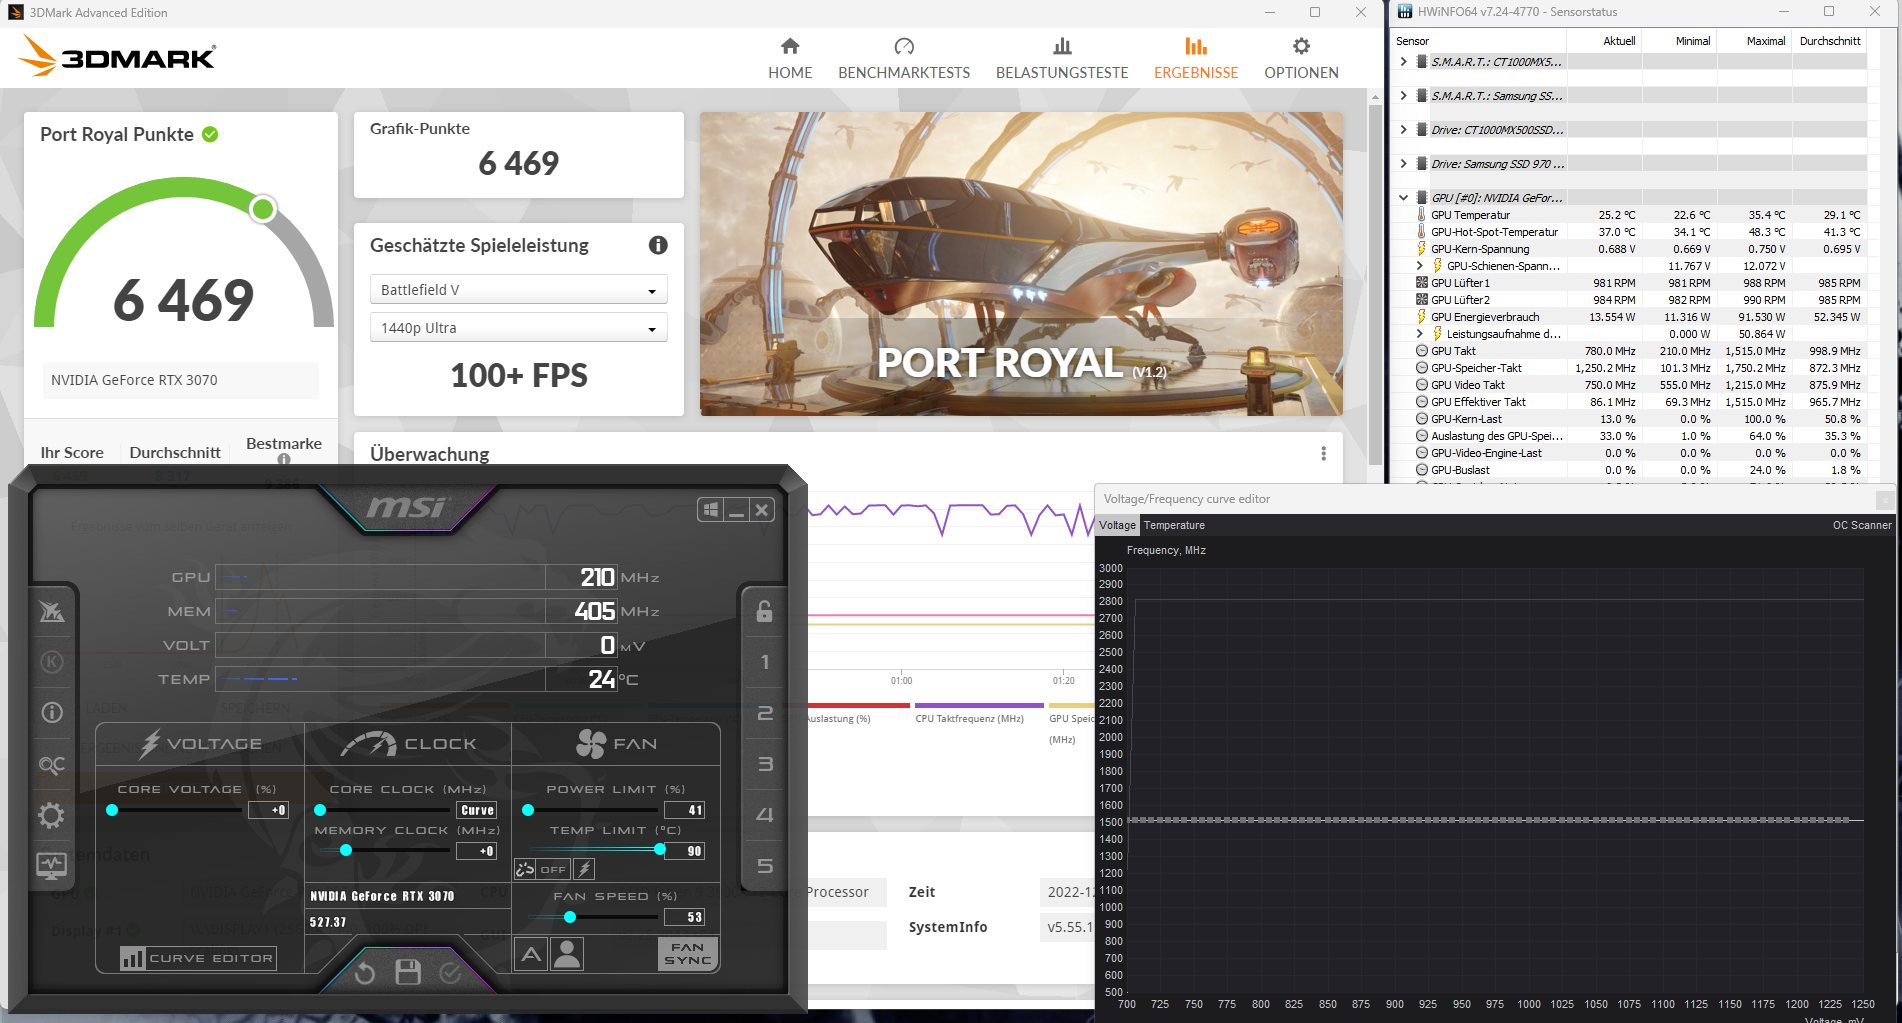Click the user-defined fan profile icon
Viewport: 1902px width, 1023px height.
click(567, 954)
